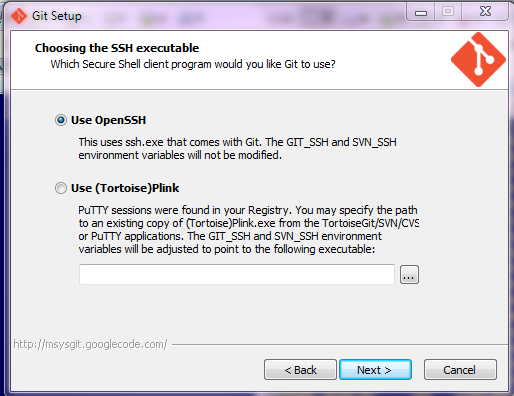Close the Git Setup window
The image size is (514, 396).
pyautogui.click(x=485, y=12)
